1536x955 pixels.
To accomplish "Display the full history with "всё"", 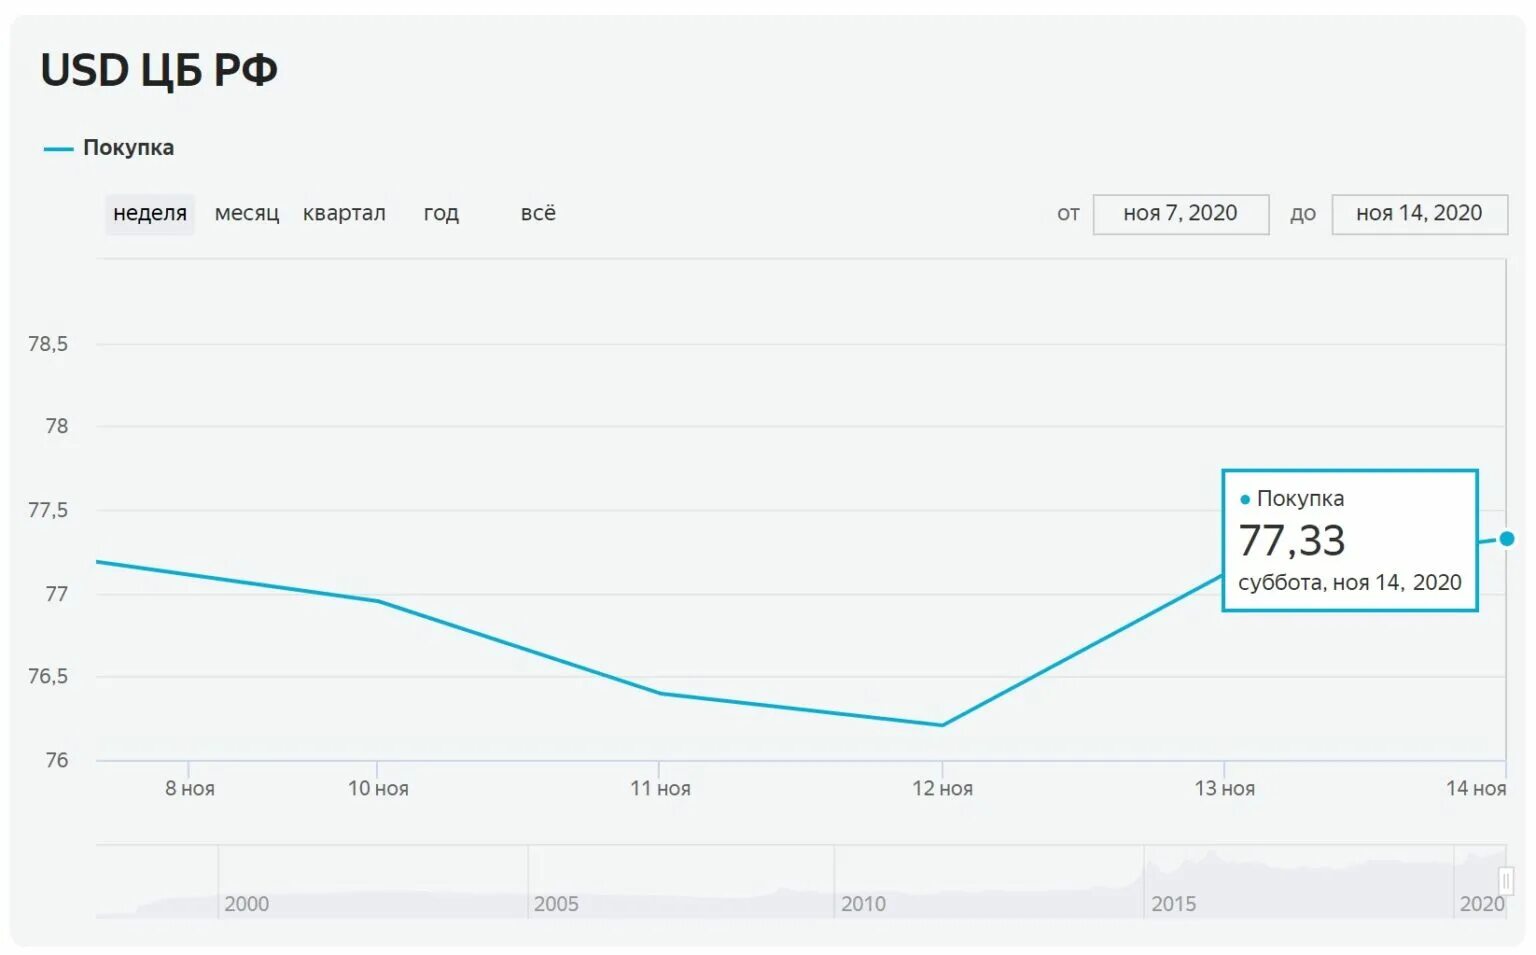I will 538,214.
